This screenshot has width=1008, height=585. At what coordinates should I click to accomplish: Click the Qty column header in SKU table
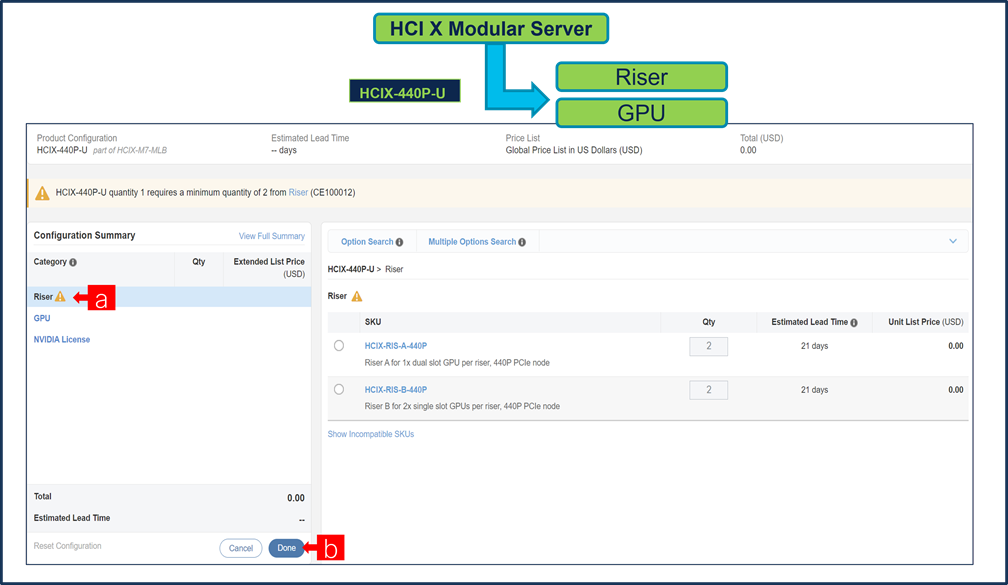click(x=708, y=322)
